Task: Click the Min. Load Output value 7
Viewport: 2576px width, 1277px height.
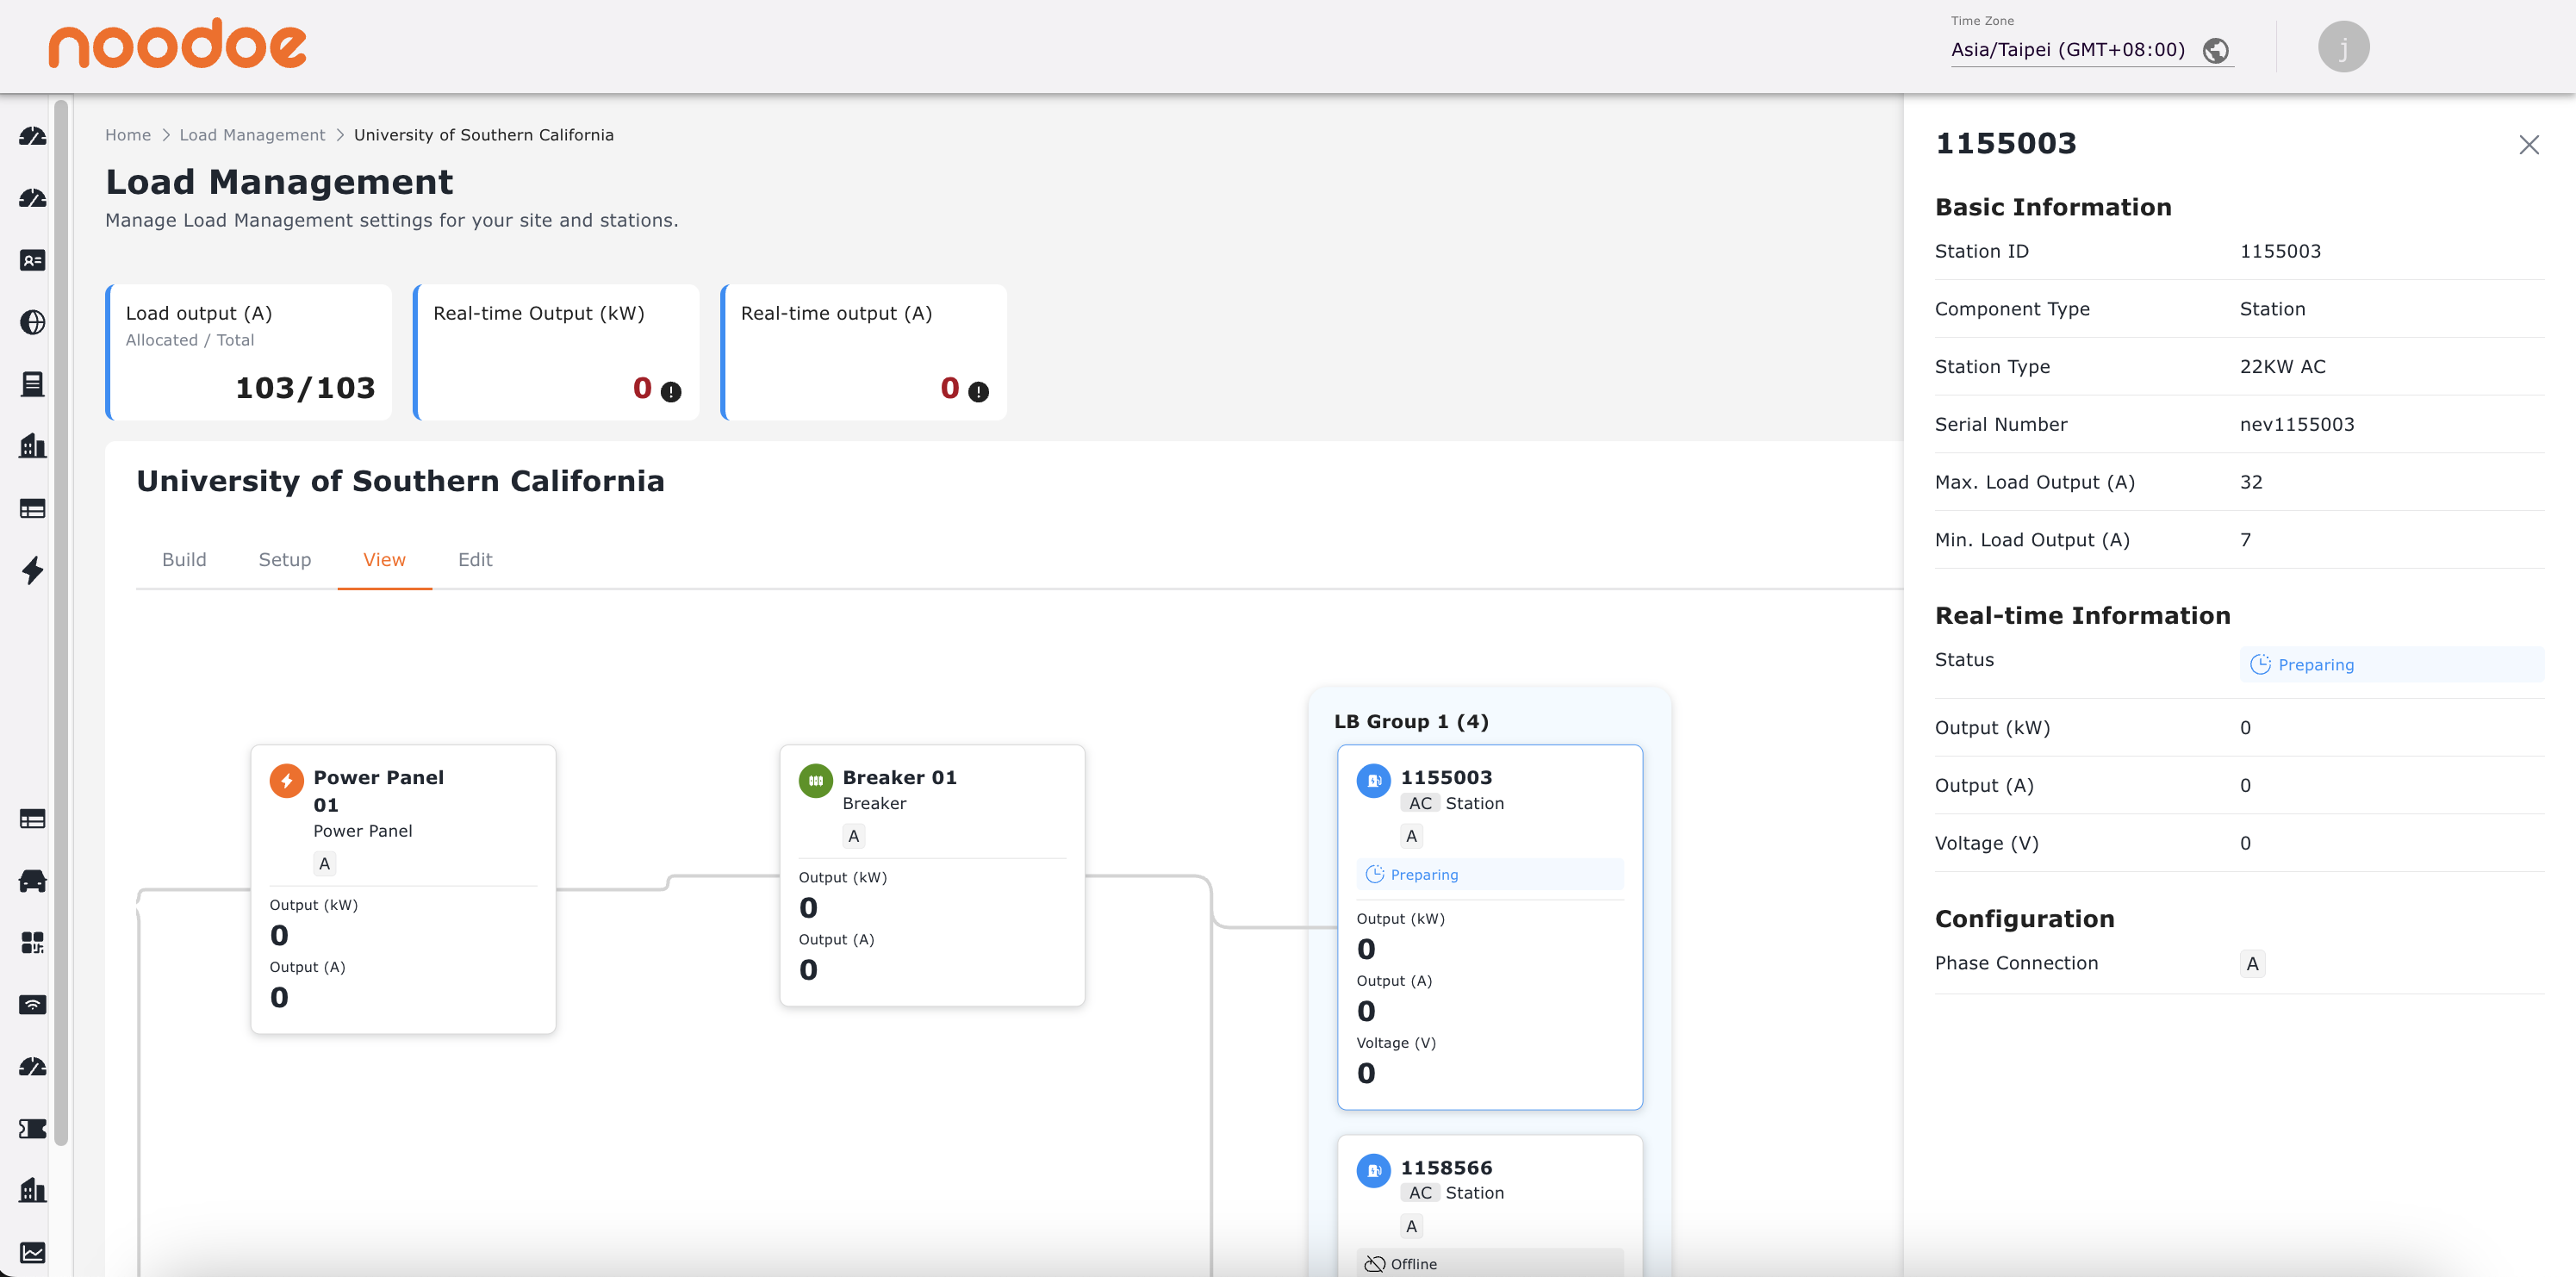Action: tap(2245, 540)
